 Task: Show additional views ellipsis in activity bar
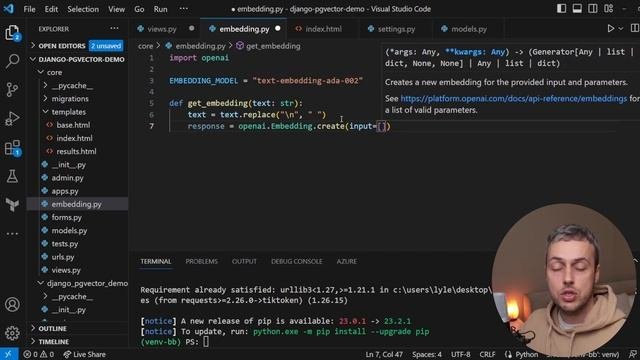[x=12, y=233]
